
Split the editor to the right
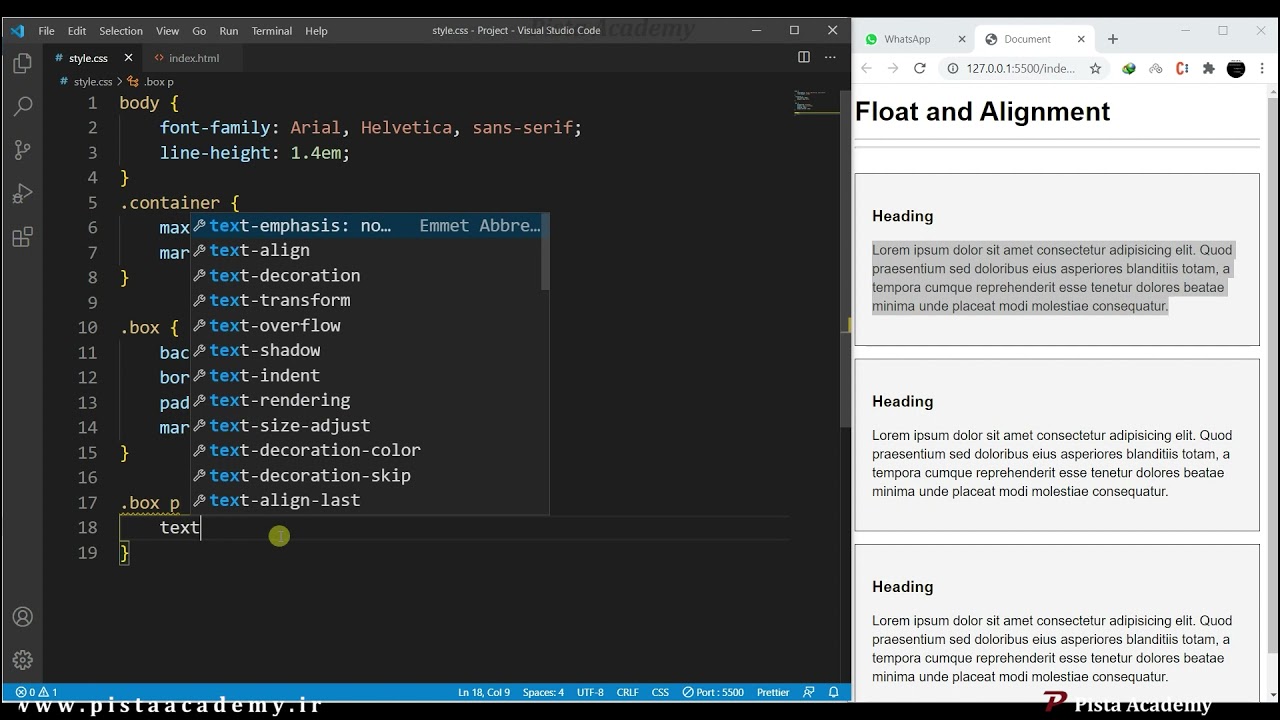(x=803, y=58)
